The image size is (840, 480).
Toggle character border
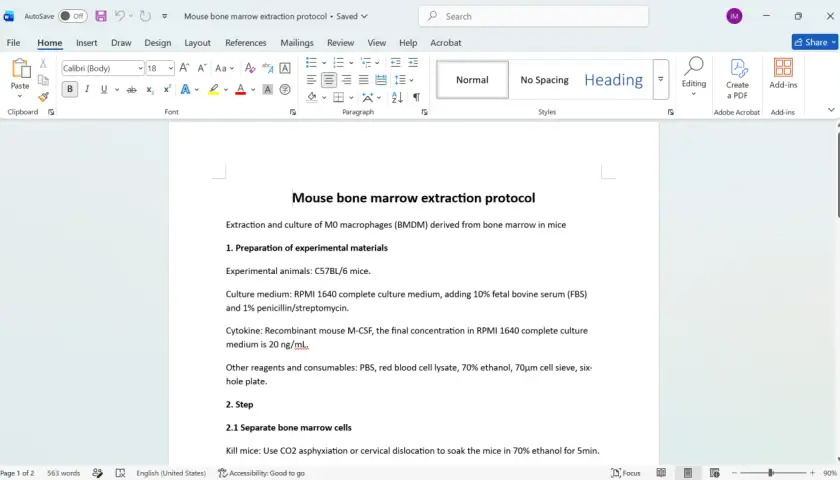coord(285,68)
